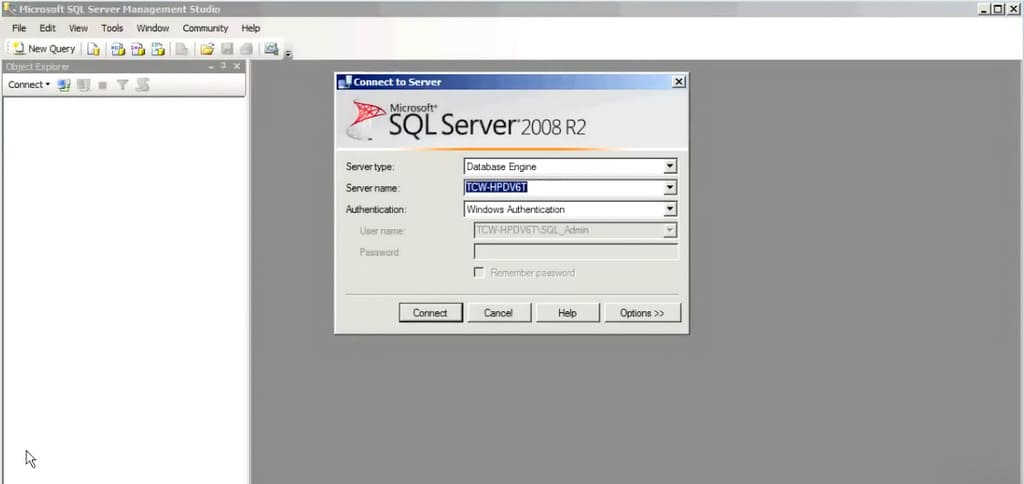This screenshot has width=1024, height=484.
Task: Open the toolbar options overflow arrow
Action: click(288, 54)
